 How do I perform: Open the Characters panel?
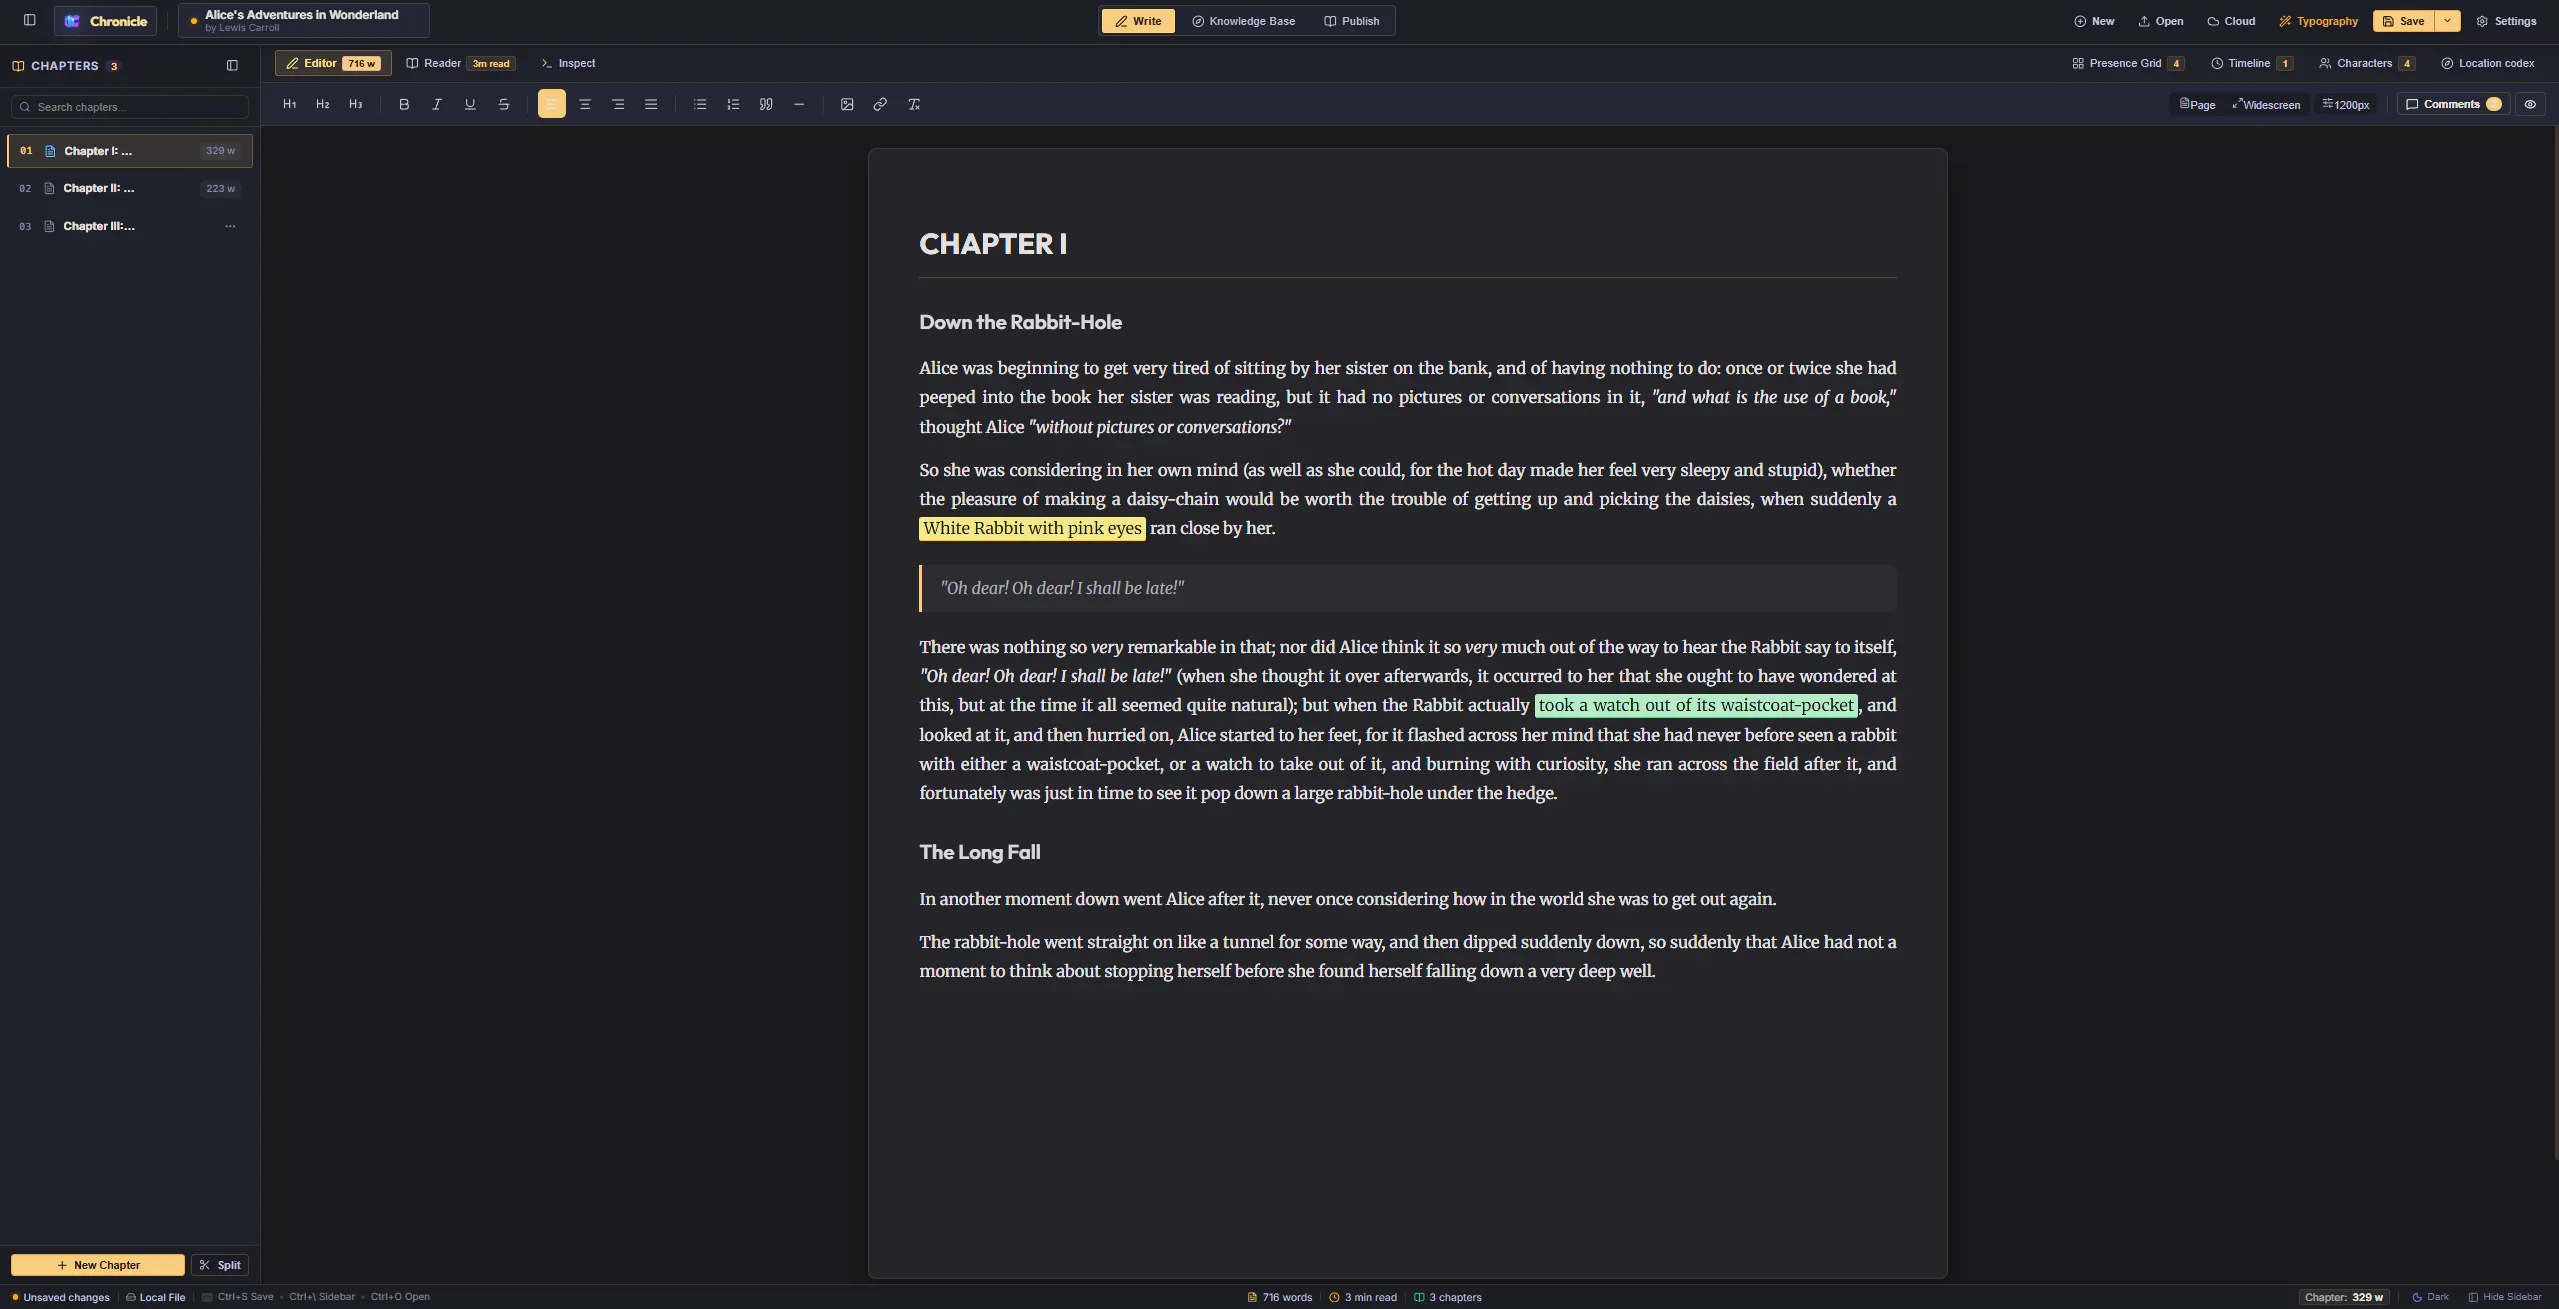pyautogui.click(x=2367, y=63)
